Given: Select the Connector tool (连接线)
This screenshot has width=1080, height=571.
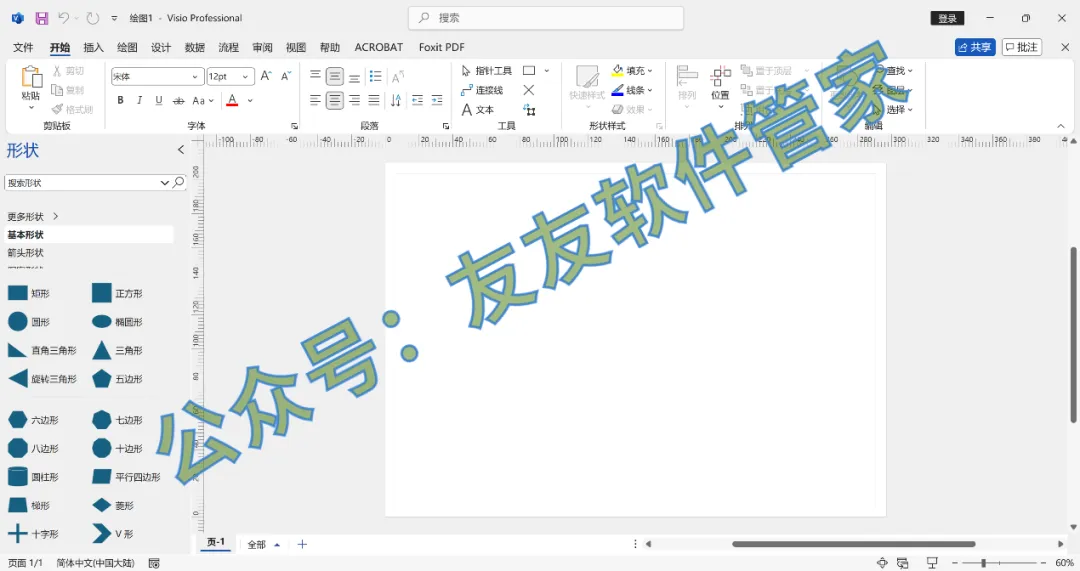Looking at the screenshot, I should point(482,90).
